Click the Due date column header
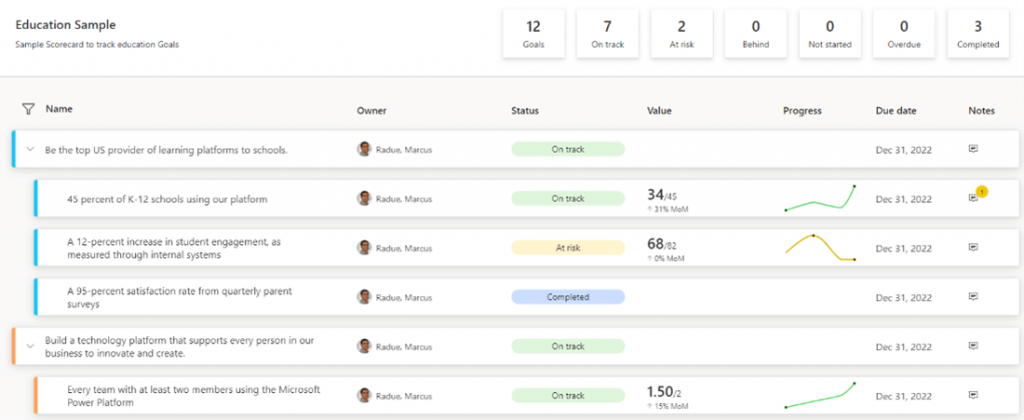The image size is (1024, 420). coord(896,110)
